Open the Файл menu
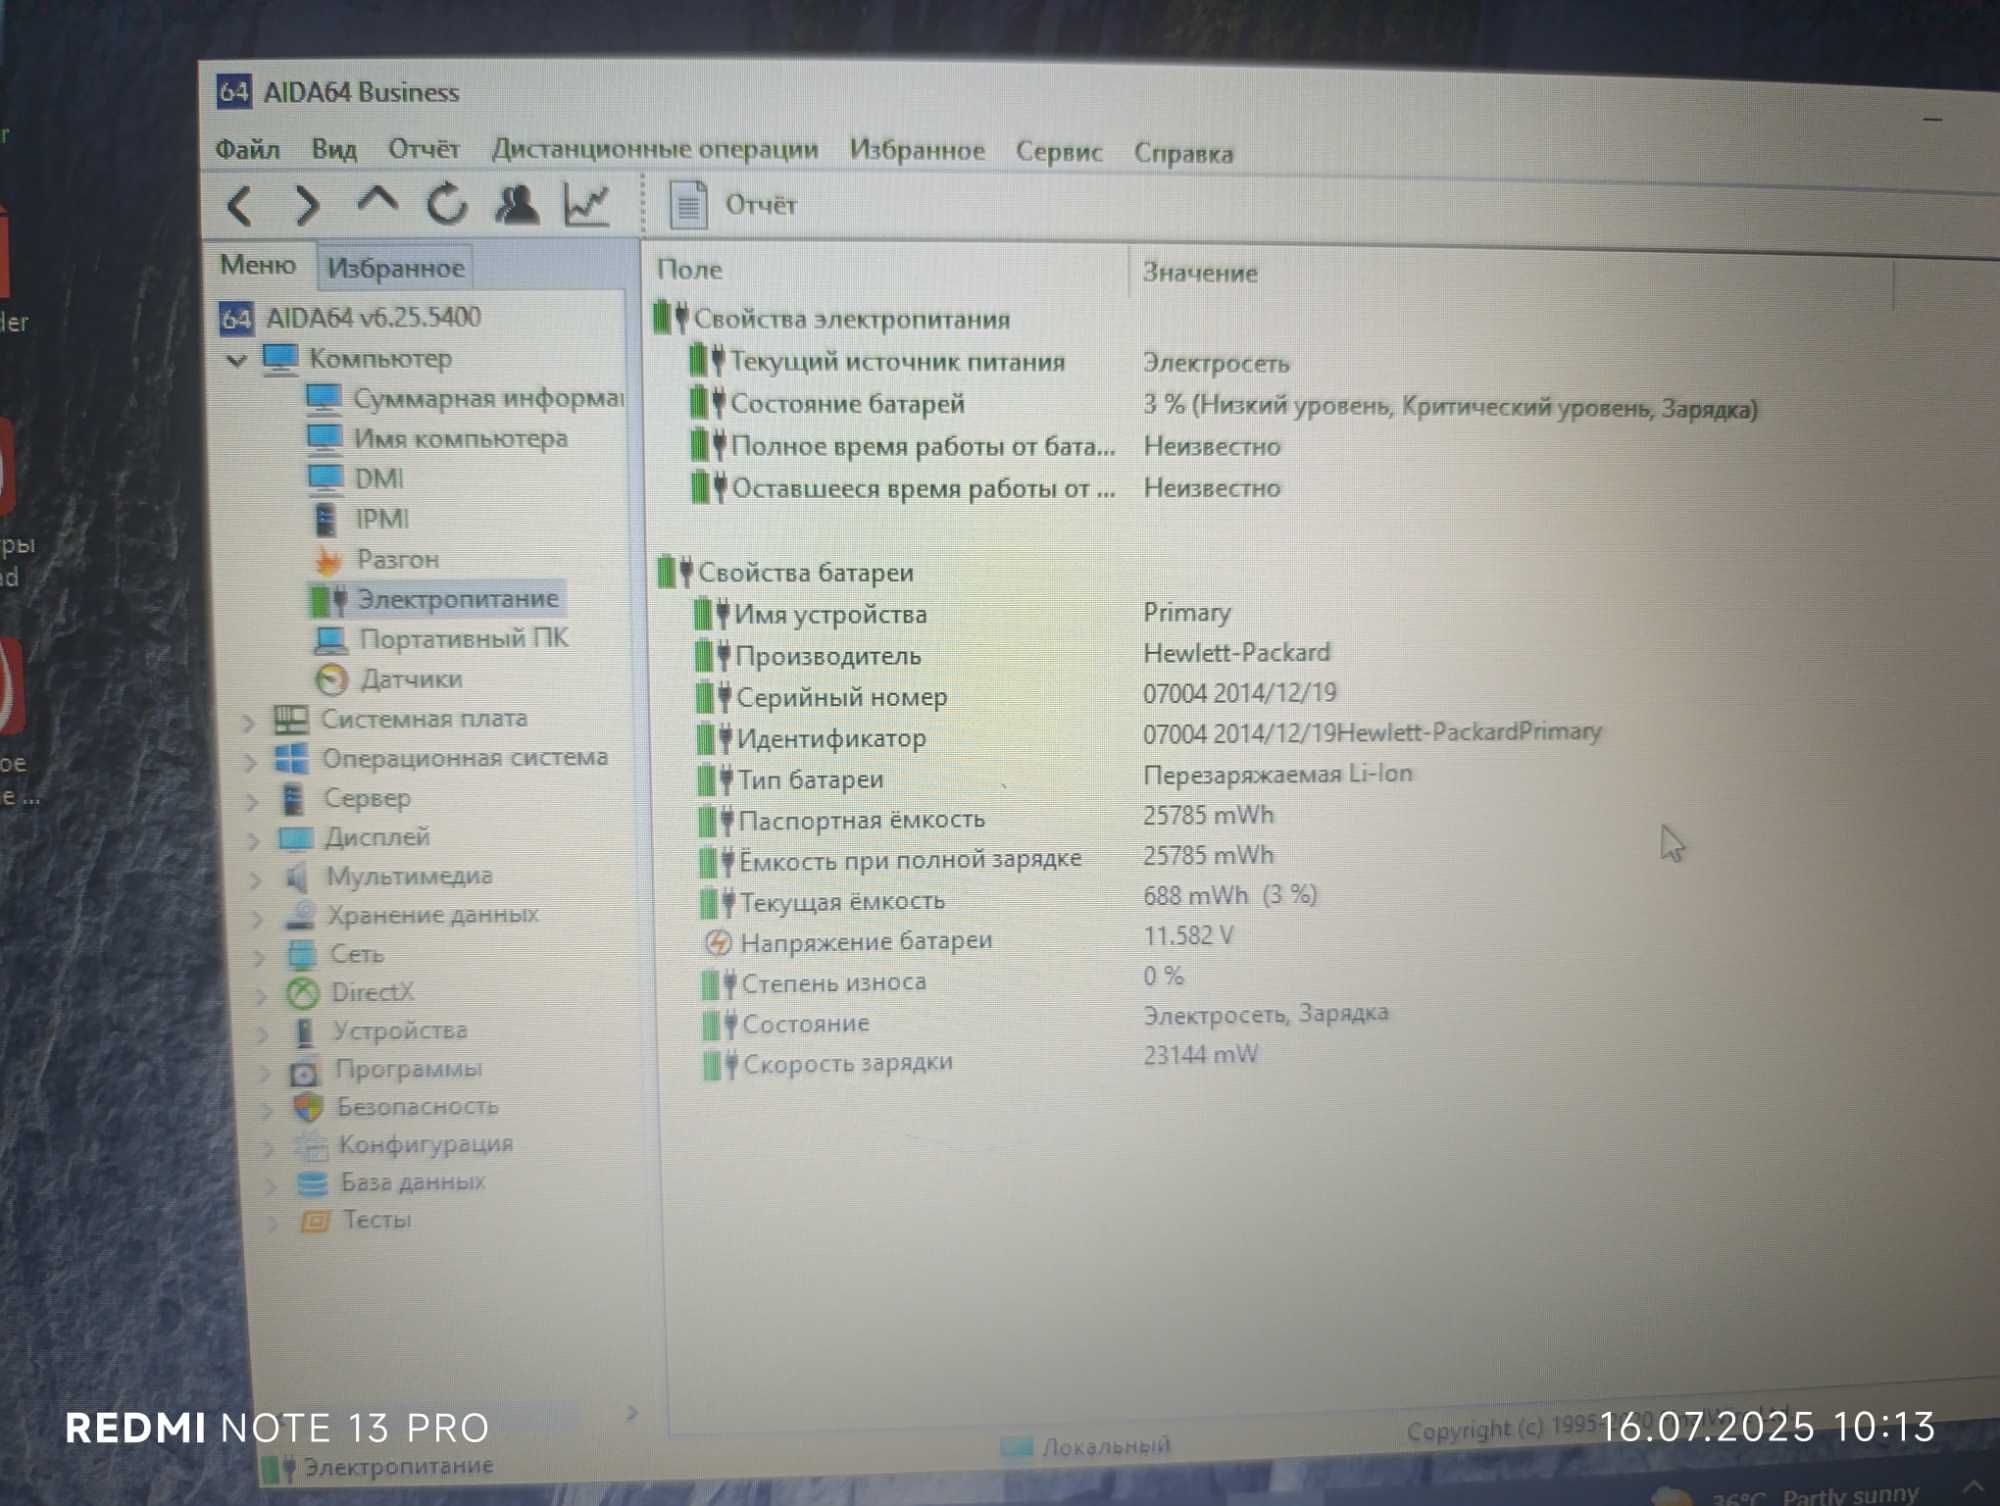This screenshot has width=2000, height=1506. (x=247, y=149)
